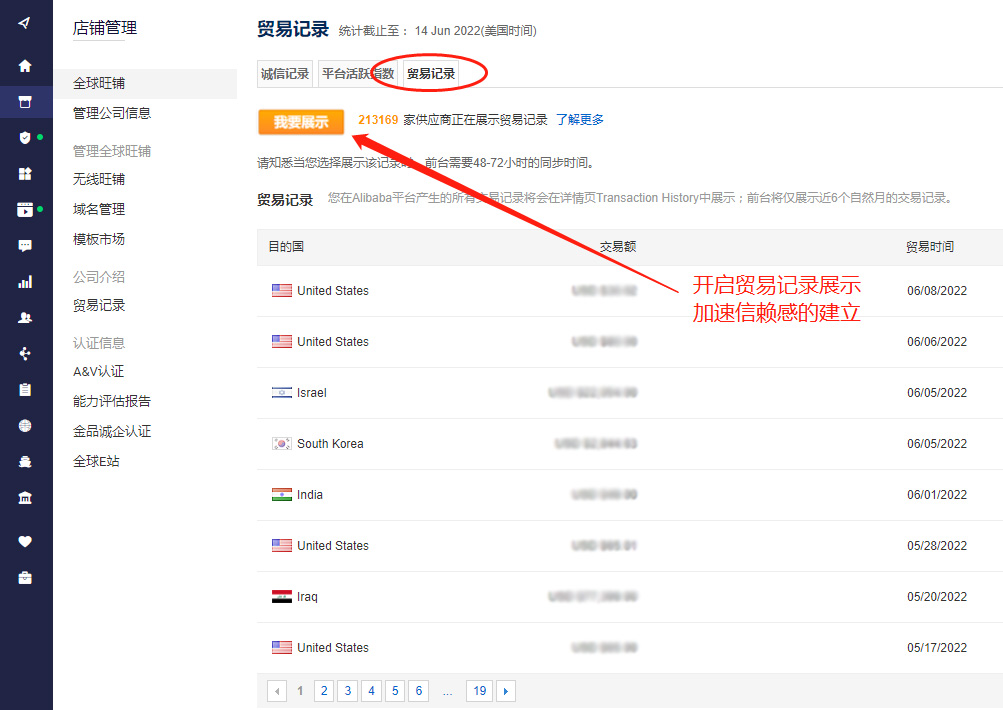The width and height of the screenshot is (1003, 710).
Task: Click the highlighted storefront icon in sidebar
Action: click(26, 101)
